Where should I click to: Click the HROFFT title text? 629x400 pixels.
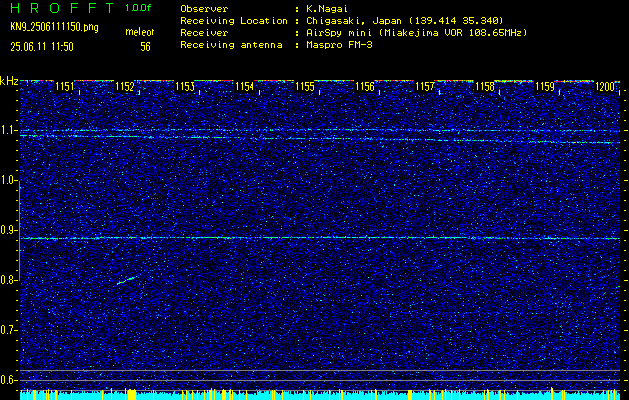[62, 8]
